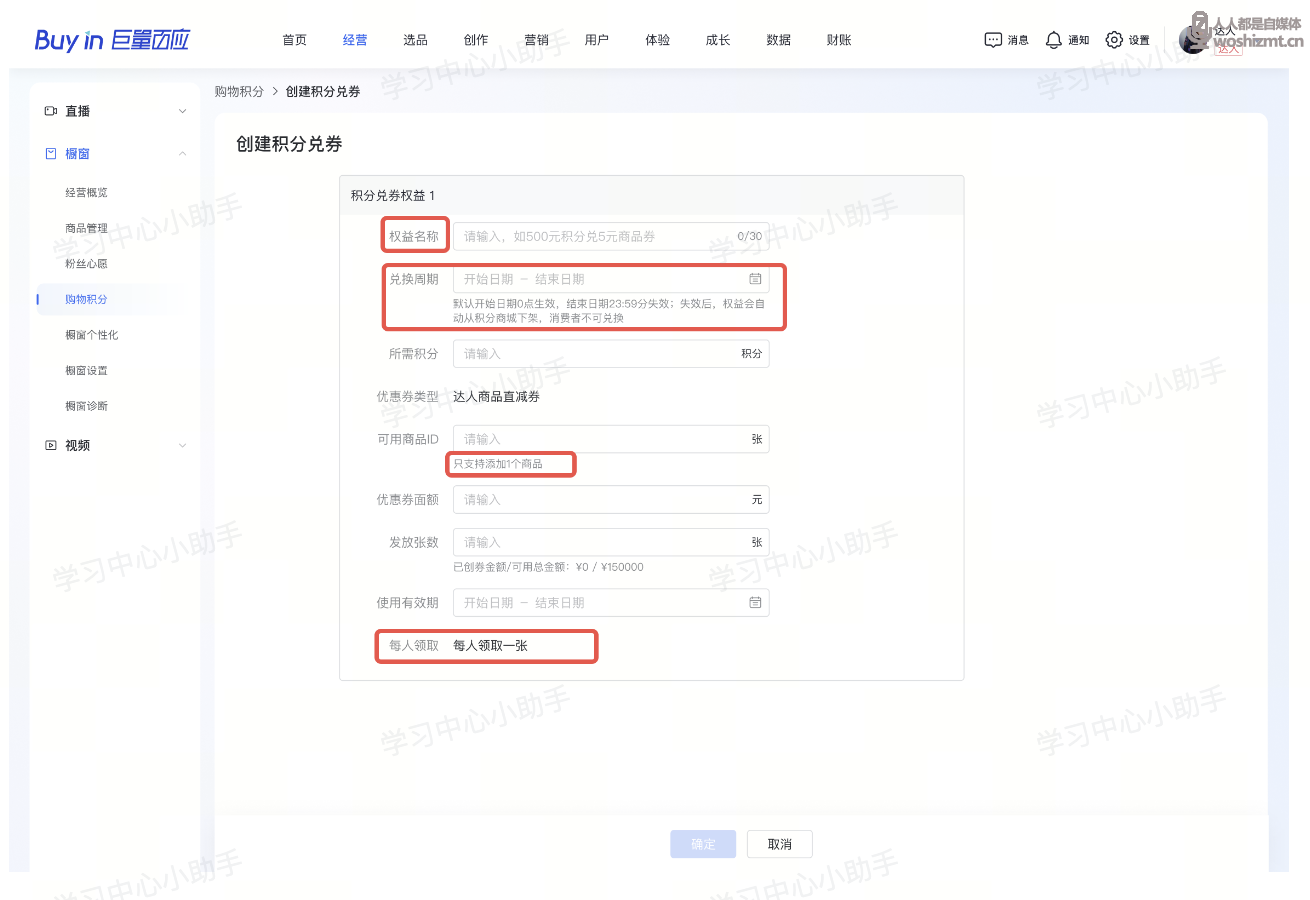Click the 取消 button
Screen dimensions: 1310x900
pos(779,844)
